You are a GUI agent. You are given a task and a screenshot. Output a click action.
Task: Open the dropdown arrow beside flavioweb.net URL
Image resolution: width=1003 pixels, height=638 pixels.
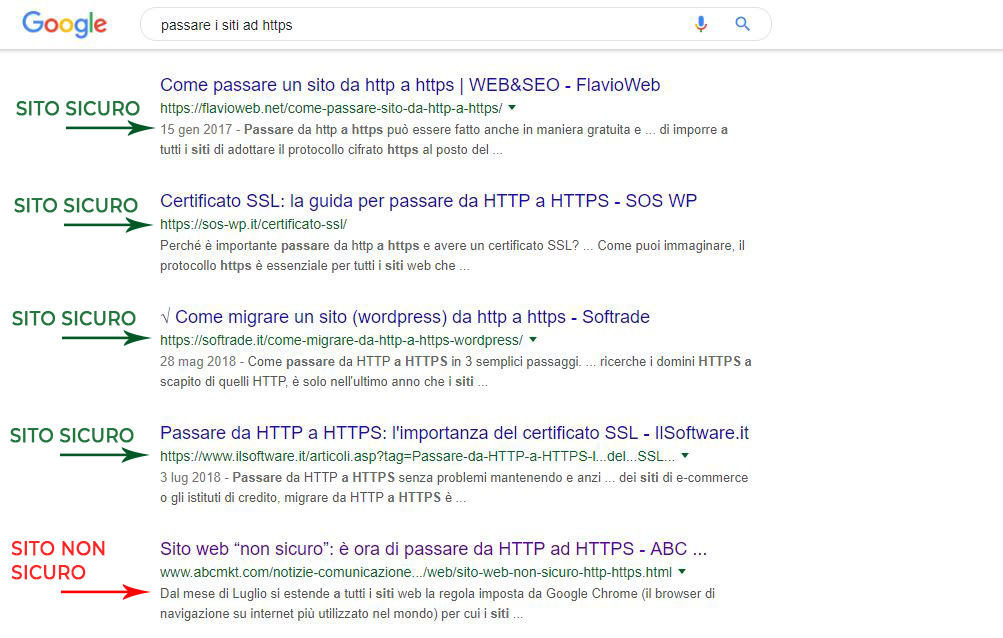pos(512,108)
